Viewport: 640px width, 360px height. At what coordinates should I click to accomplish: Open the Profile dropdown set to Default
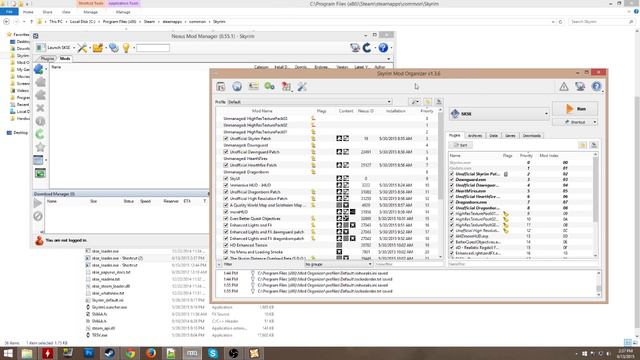(309, 102)
